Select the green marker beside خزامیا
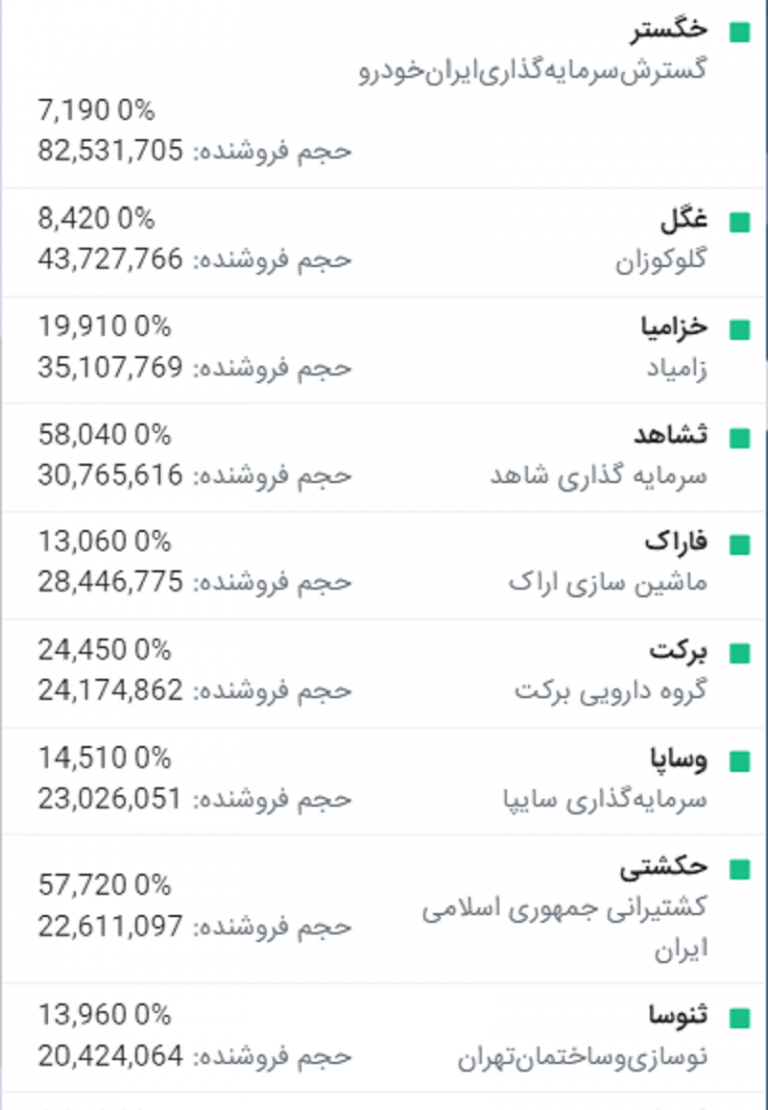The height and width of the screenshot is (1110, 768). (740, 330)
